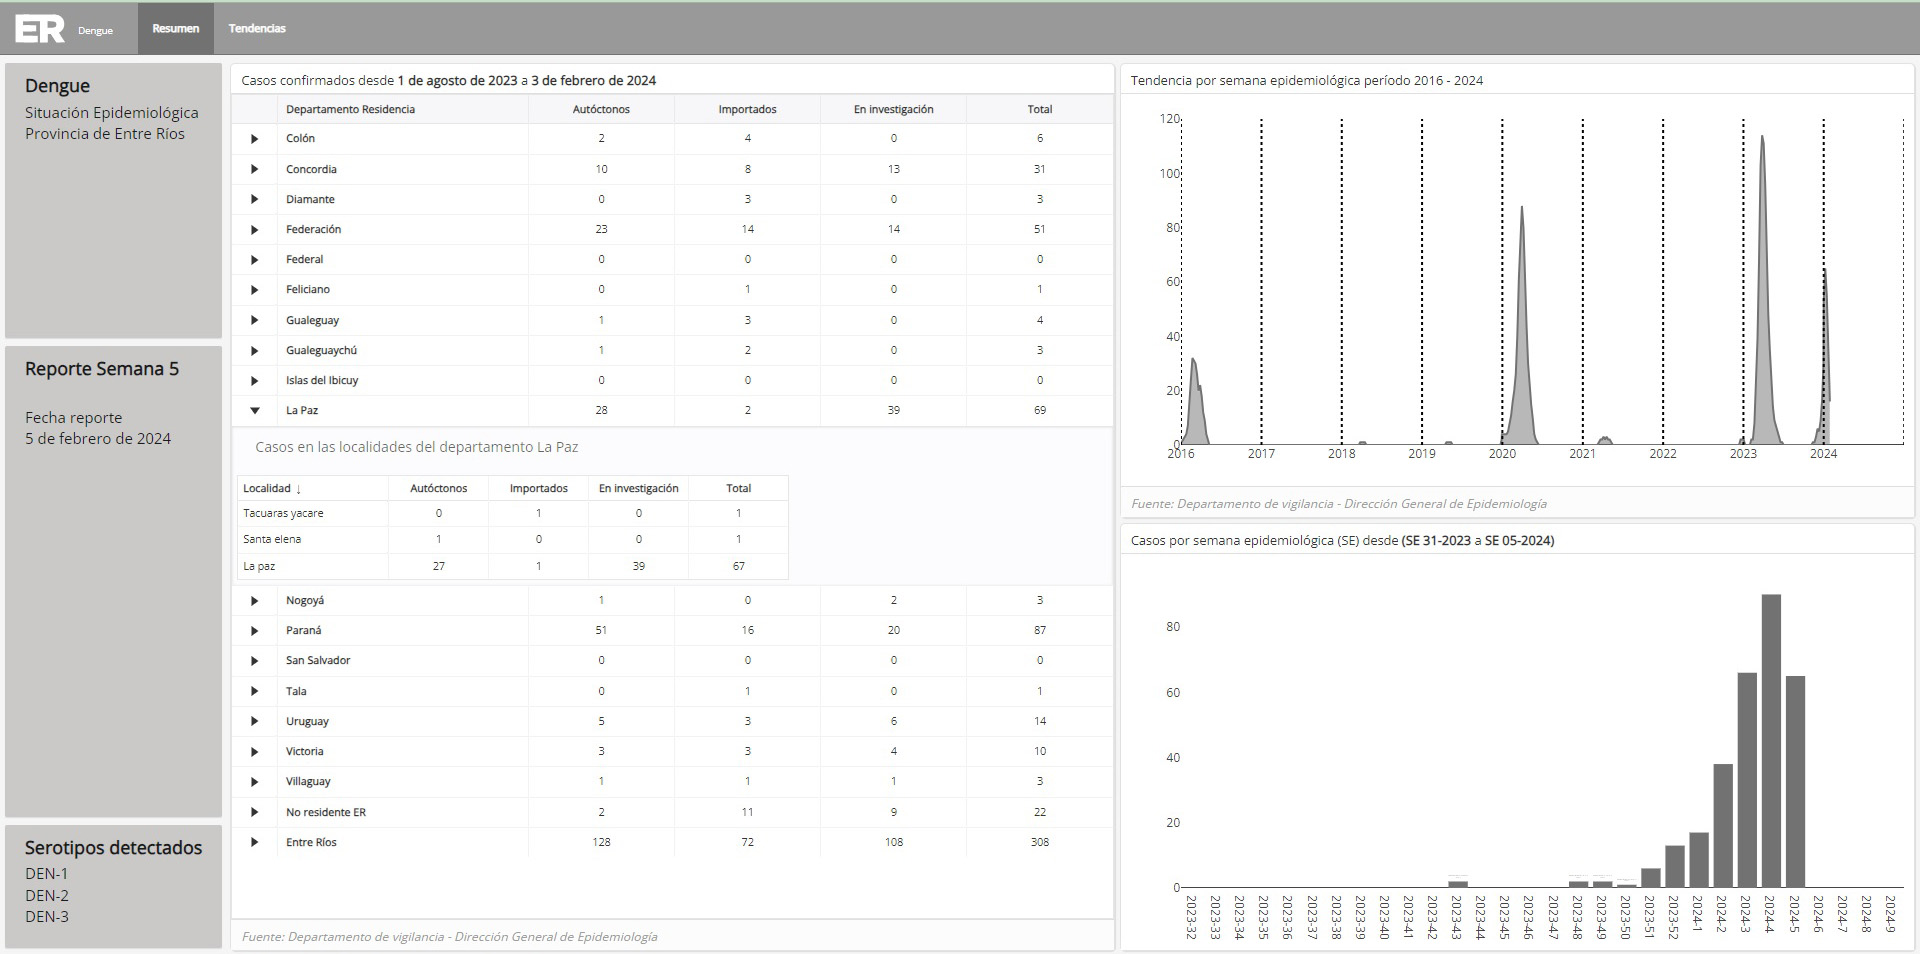Expand the No residente ER row

click(254, 813)
